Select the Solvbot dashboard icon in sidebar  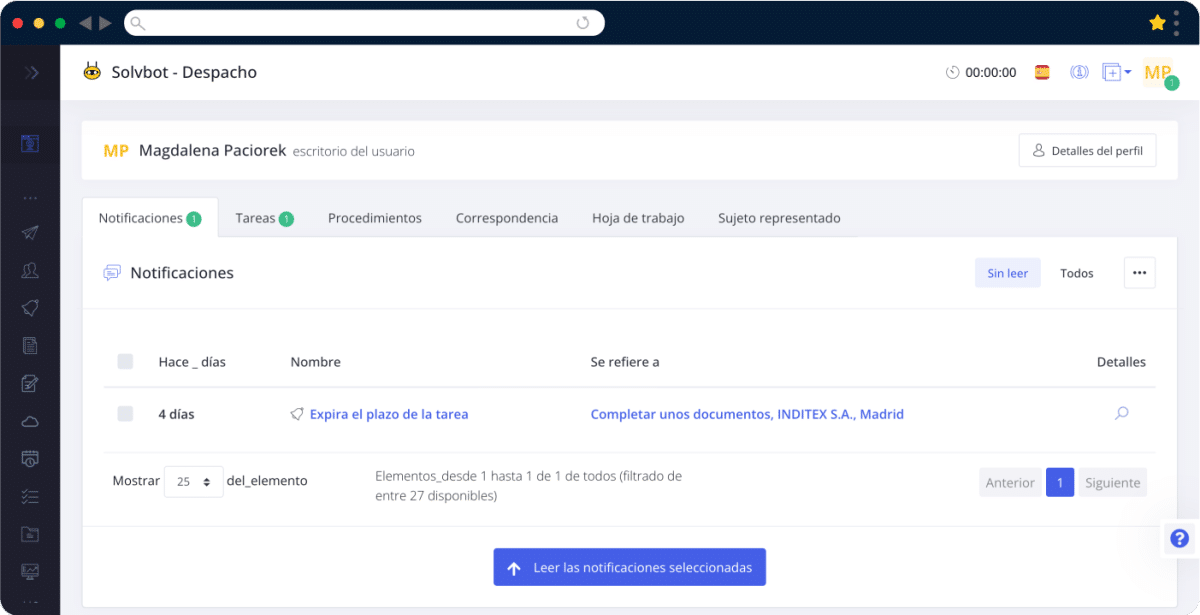click(x=30, y=143)
